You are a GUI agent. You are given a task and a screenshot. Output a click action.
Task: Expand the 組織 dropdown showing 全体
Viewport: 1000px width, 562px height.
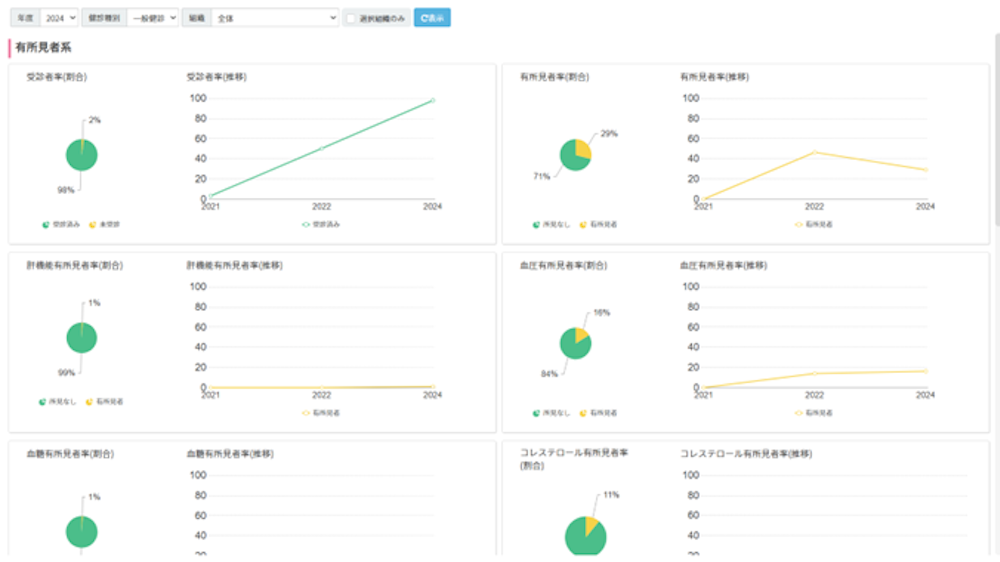275,18
